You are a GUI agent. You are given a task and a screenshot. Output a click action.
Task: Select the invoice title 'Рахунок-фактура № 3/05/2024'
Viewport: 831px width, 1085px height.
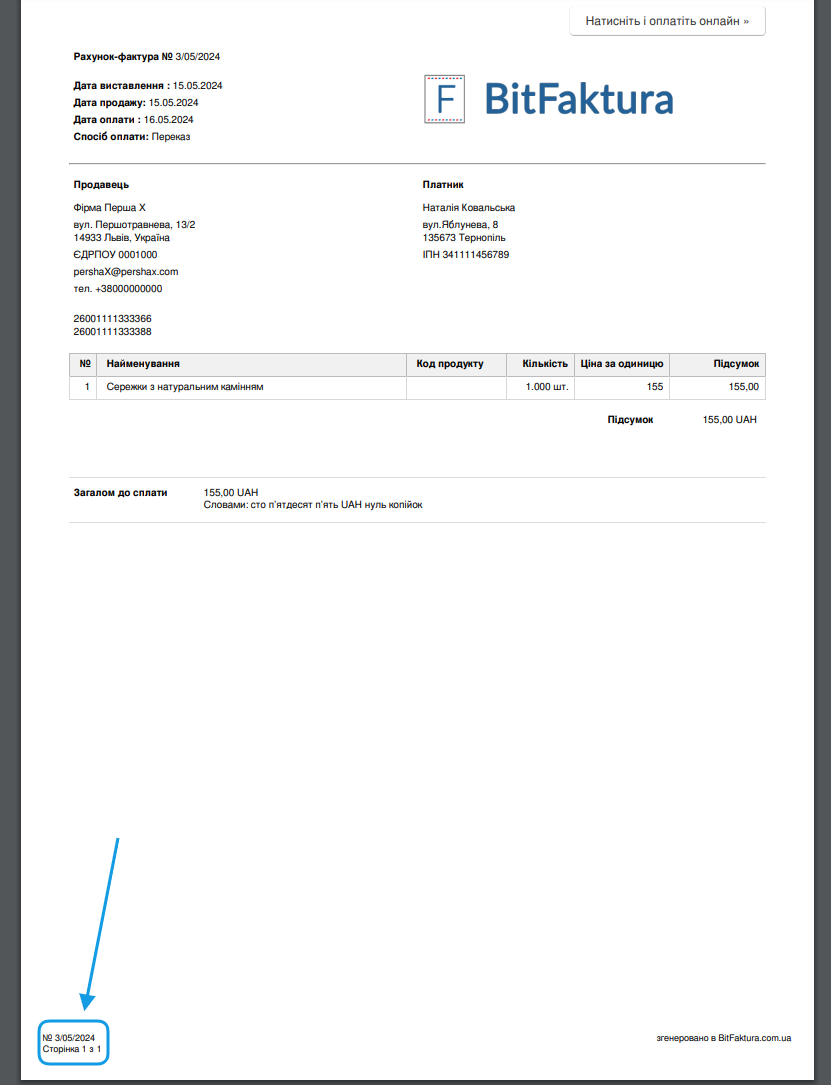click(147, 57)
